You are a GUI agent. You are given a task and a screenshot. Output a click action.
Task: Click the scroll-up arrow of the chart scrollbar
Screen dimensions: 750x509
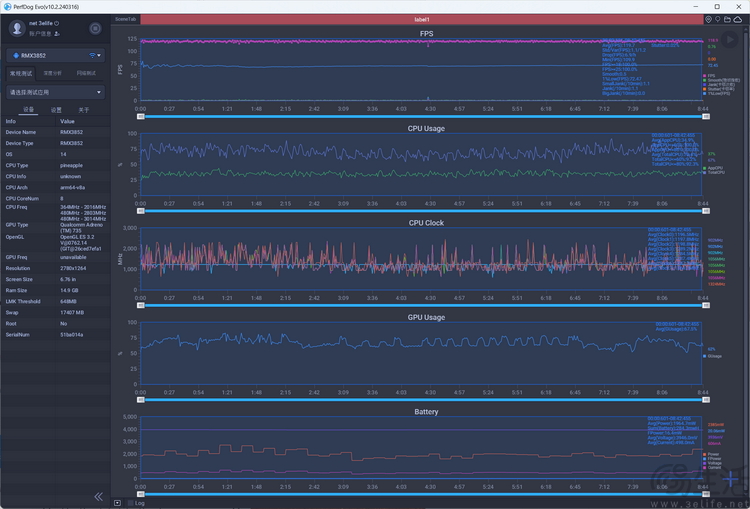[x=747, y=28]
